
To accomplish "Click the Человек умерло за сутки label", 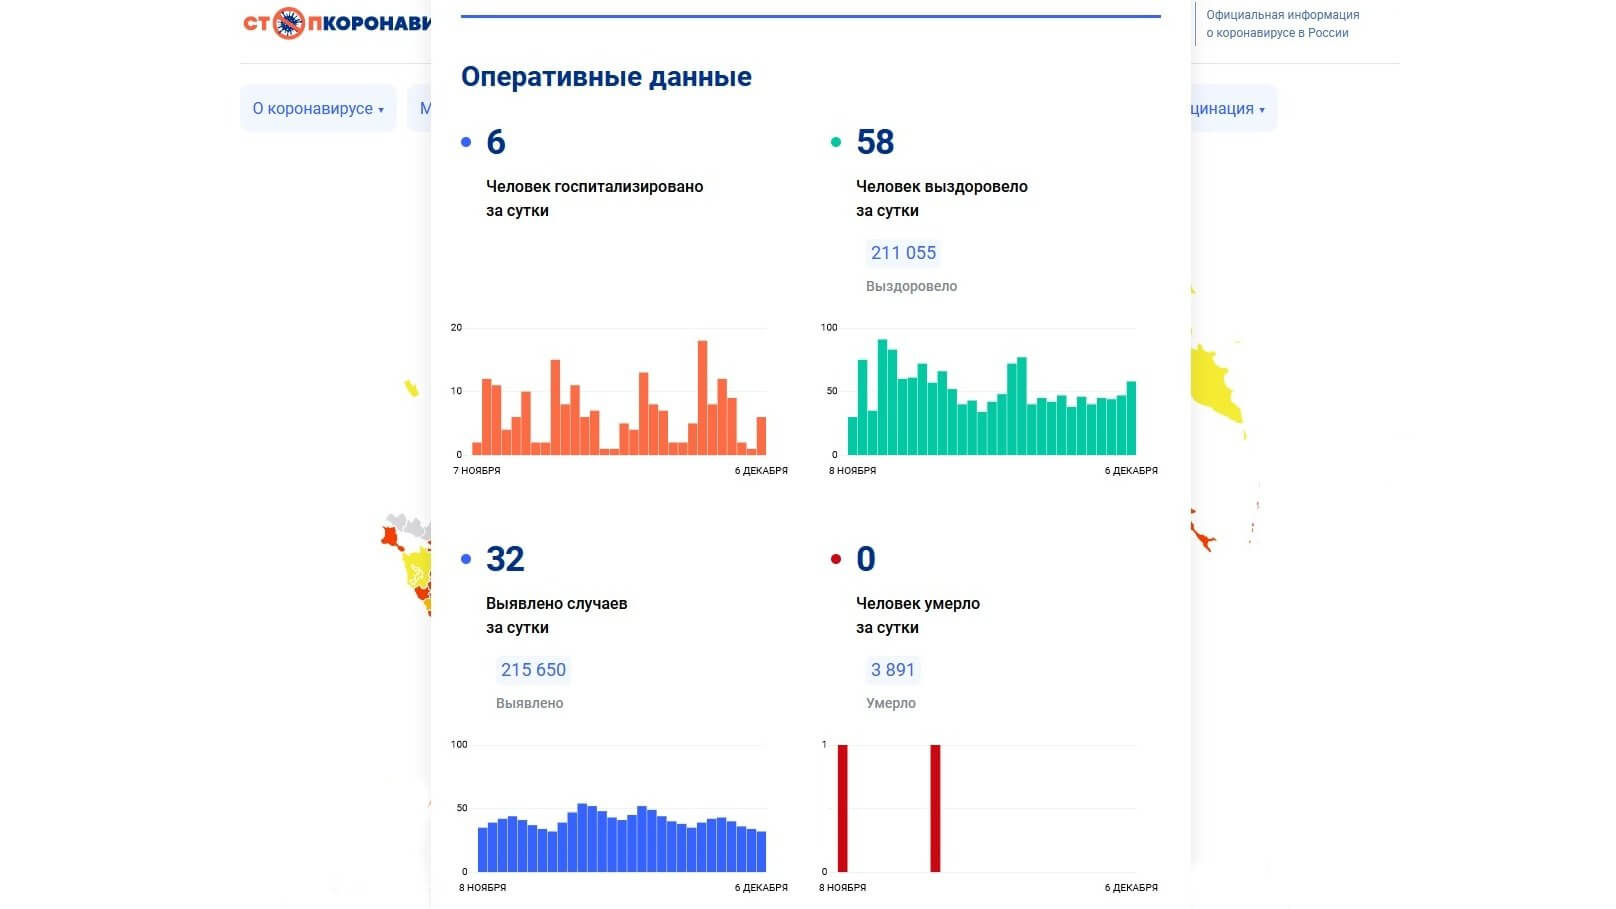I will click(x=917, y=615).
